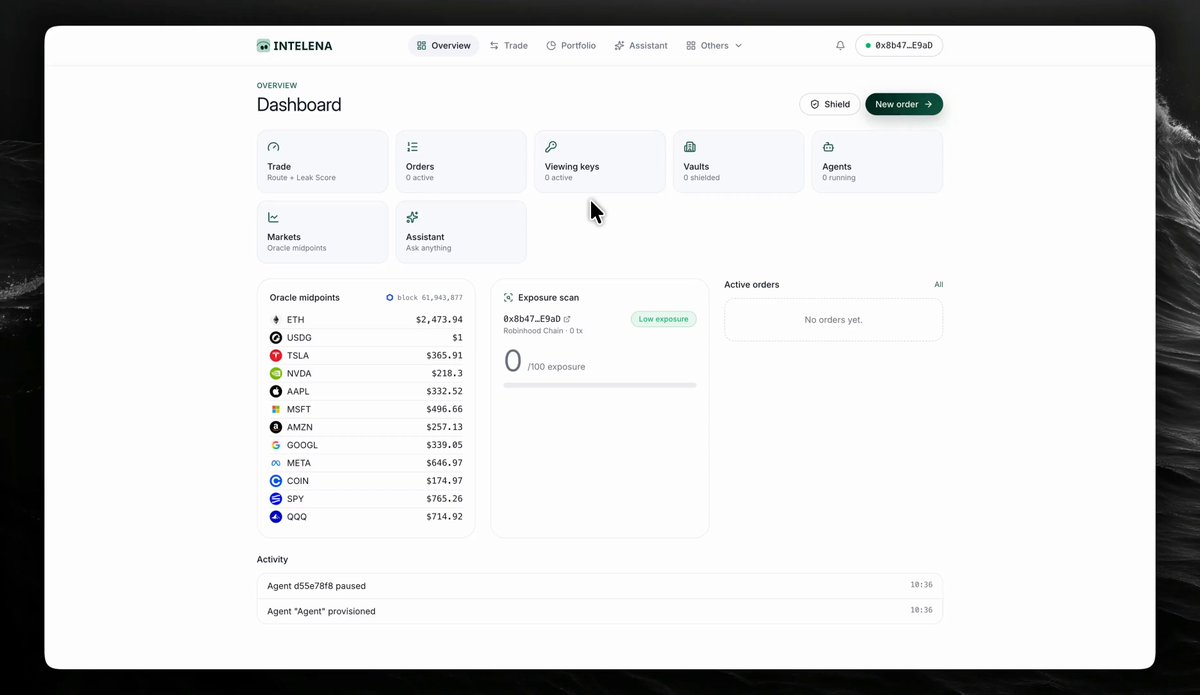Click the exposure score progress bar
Viewport: 1200px width, 695px height.
click(600, 385)
